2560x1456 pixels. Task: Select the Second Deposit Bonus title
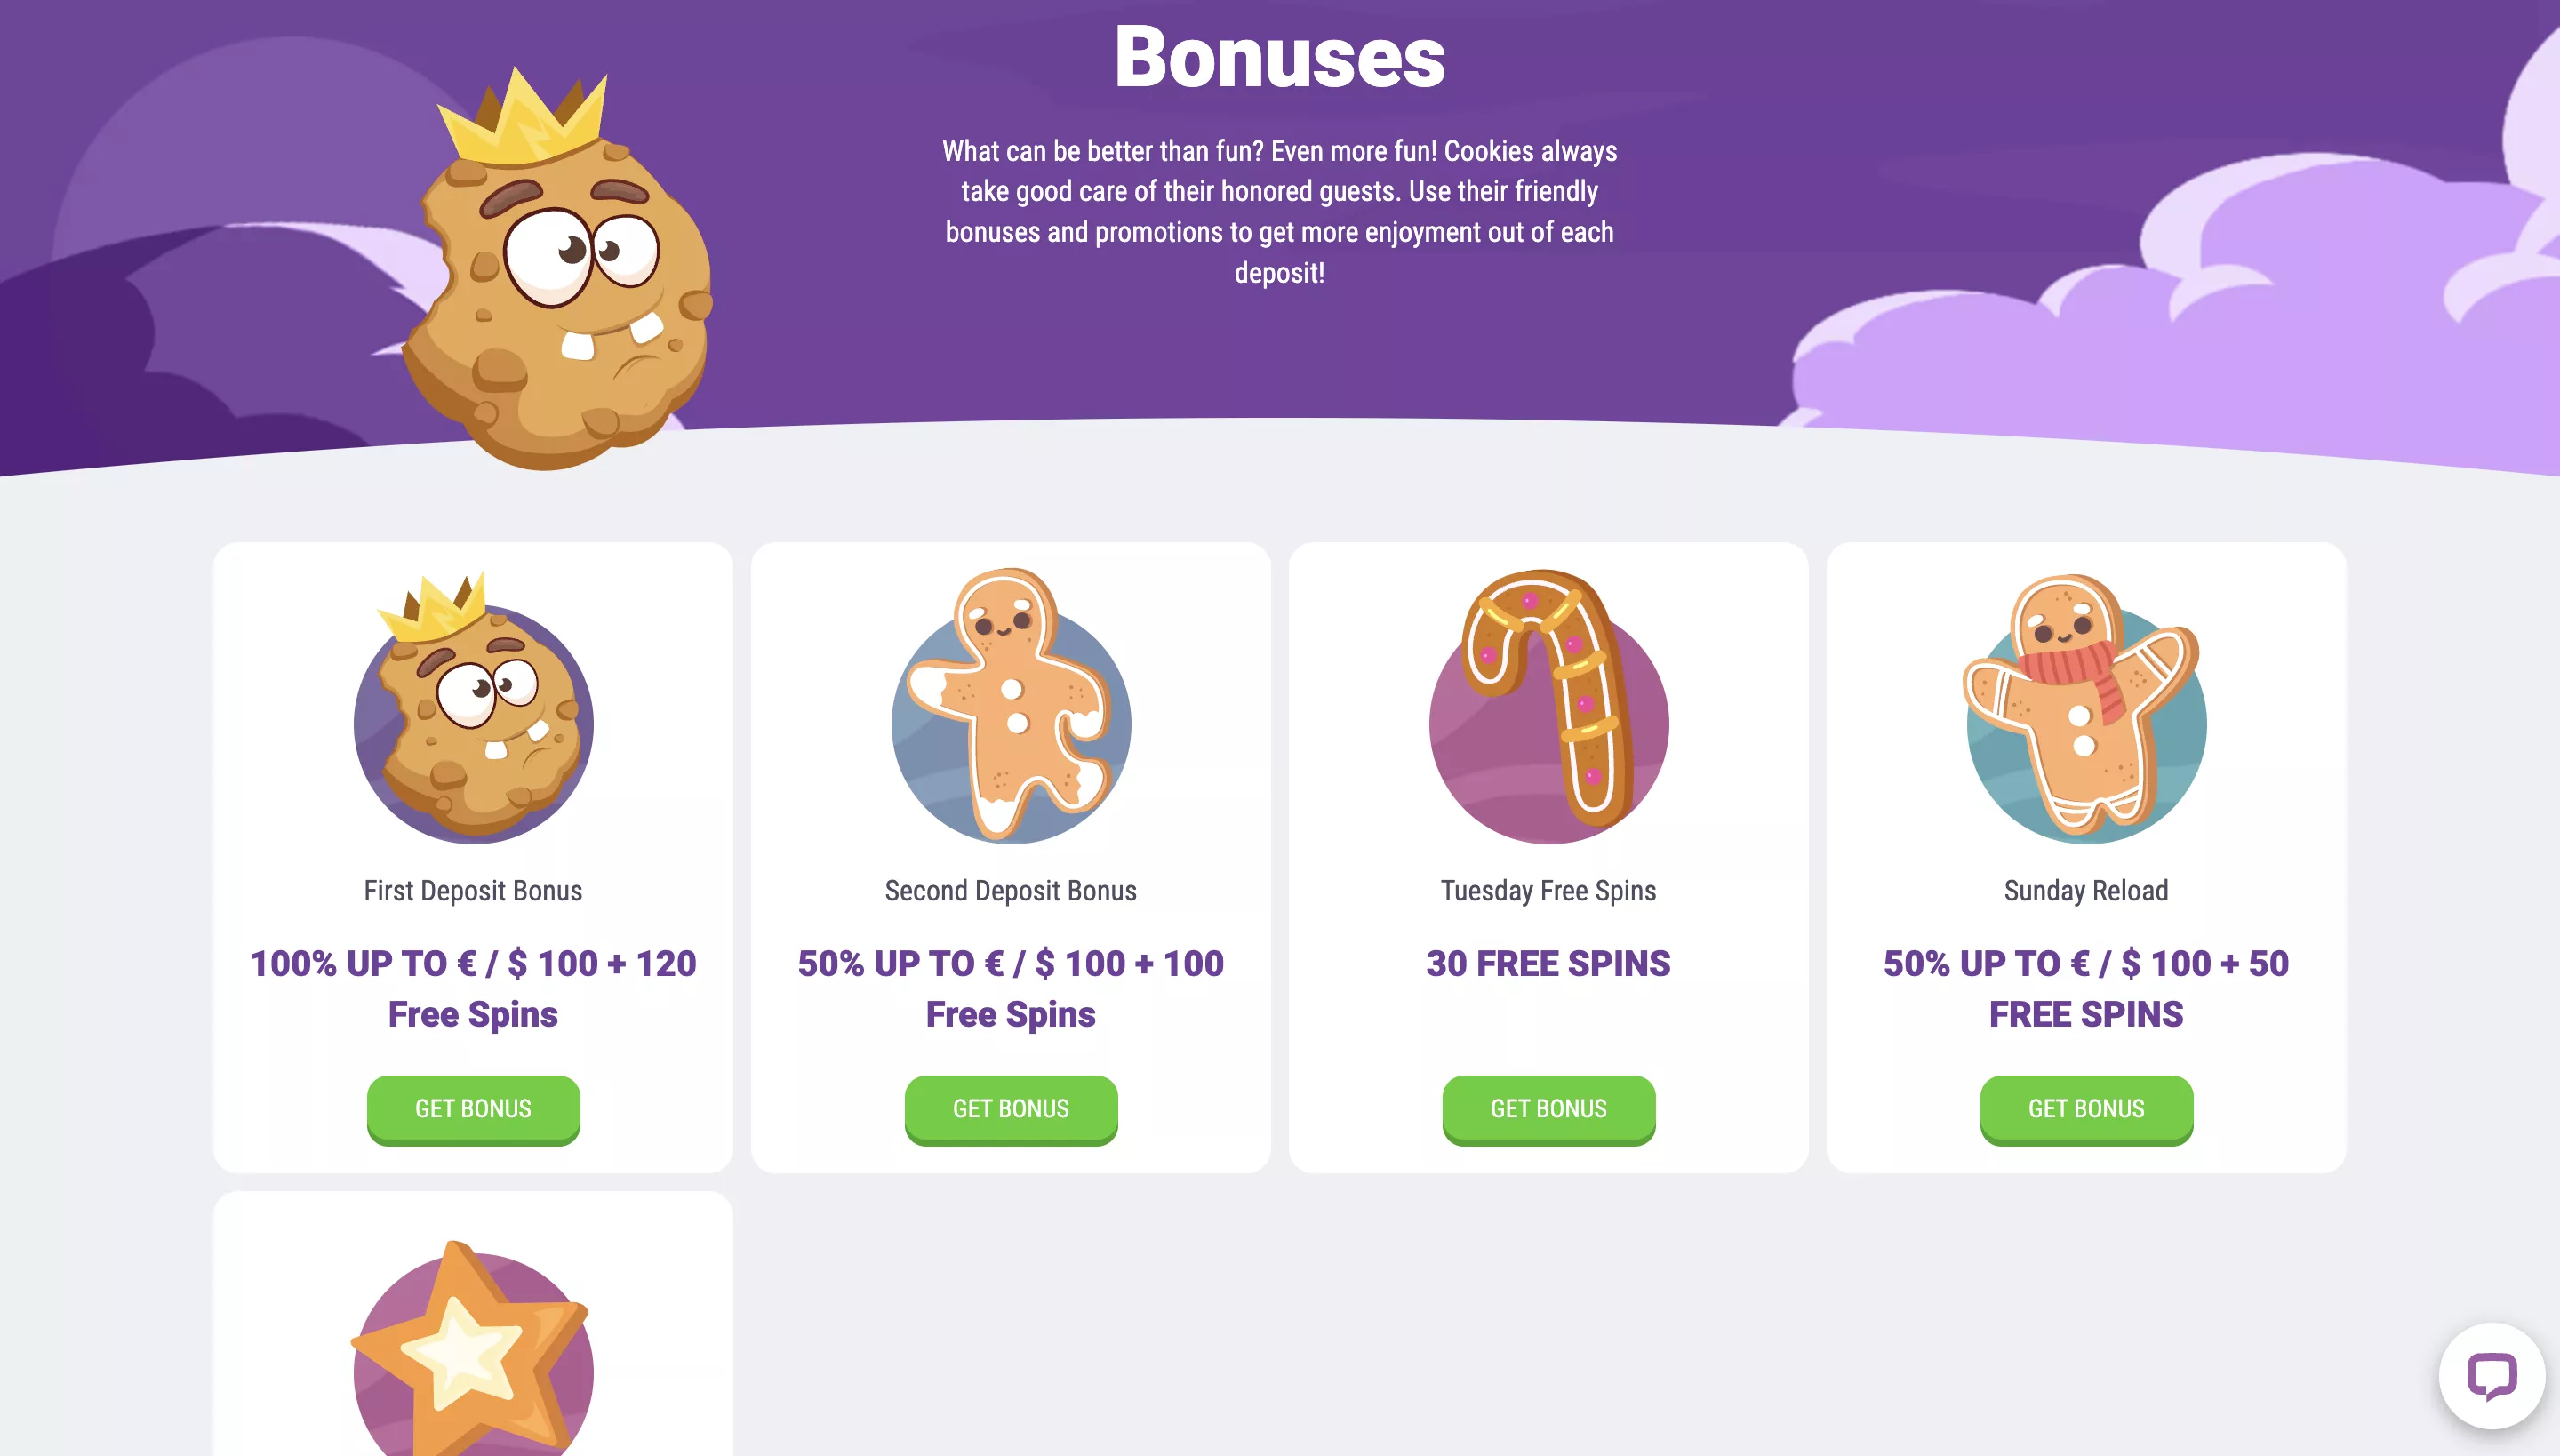click(x=1011, y=890)
